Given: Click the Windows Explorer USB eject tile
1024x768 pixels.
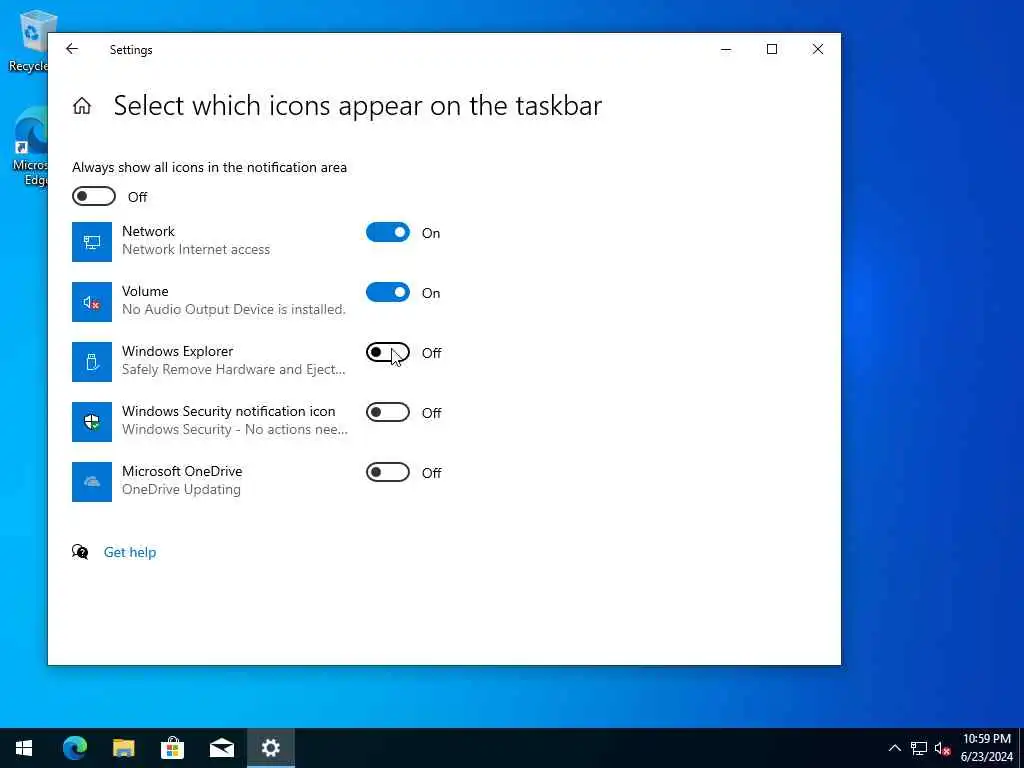Looking at the screenshot, I should pos(91,362).
